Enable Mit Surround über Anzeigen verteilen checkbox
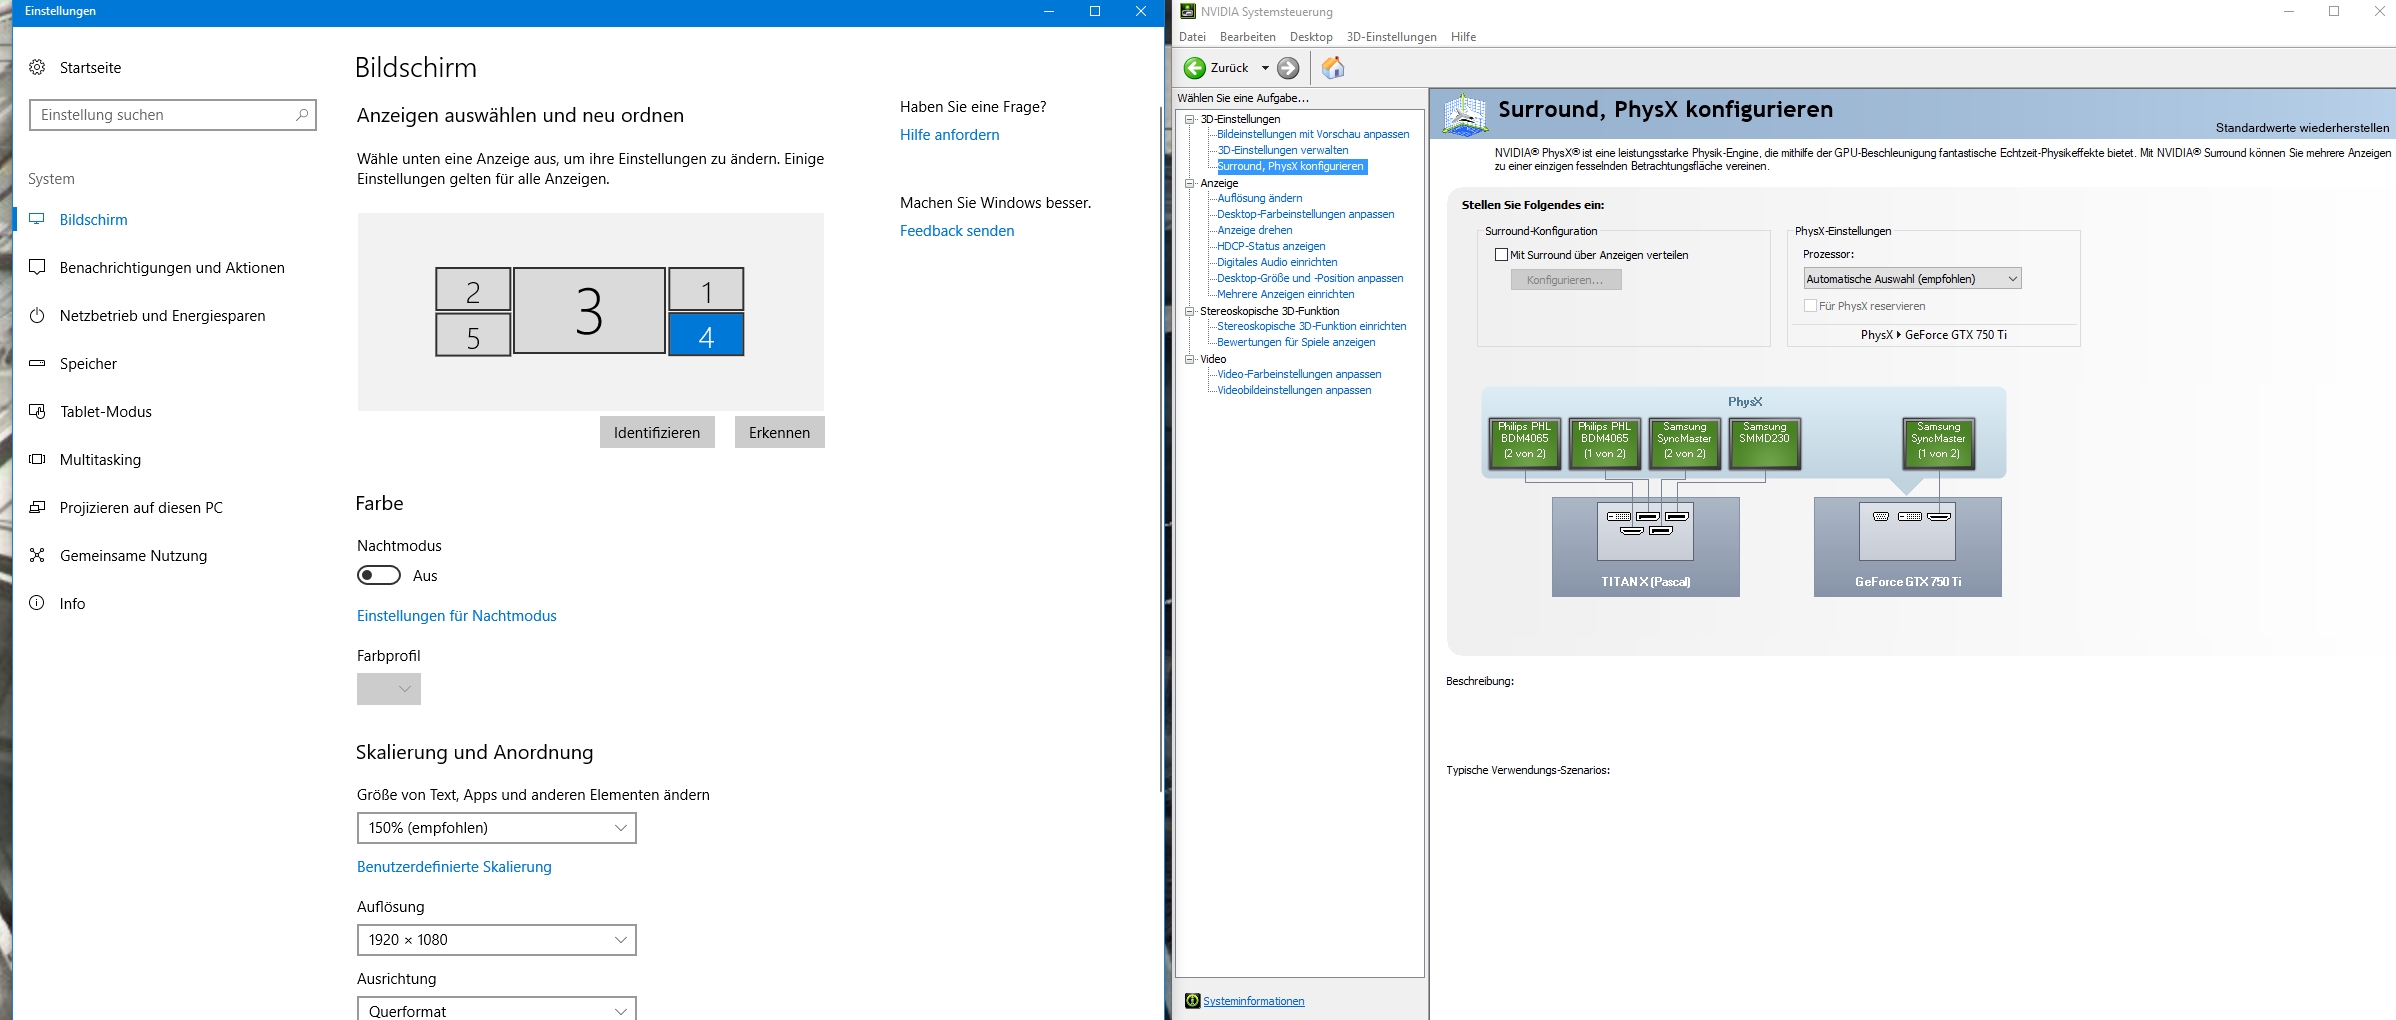The height and width of the screenshot is (1020, 2396). click(1501, 255)
